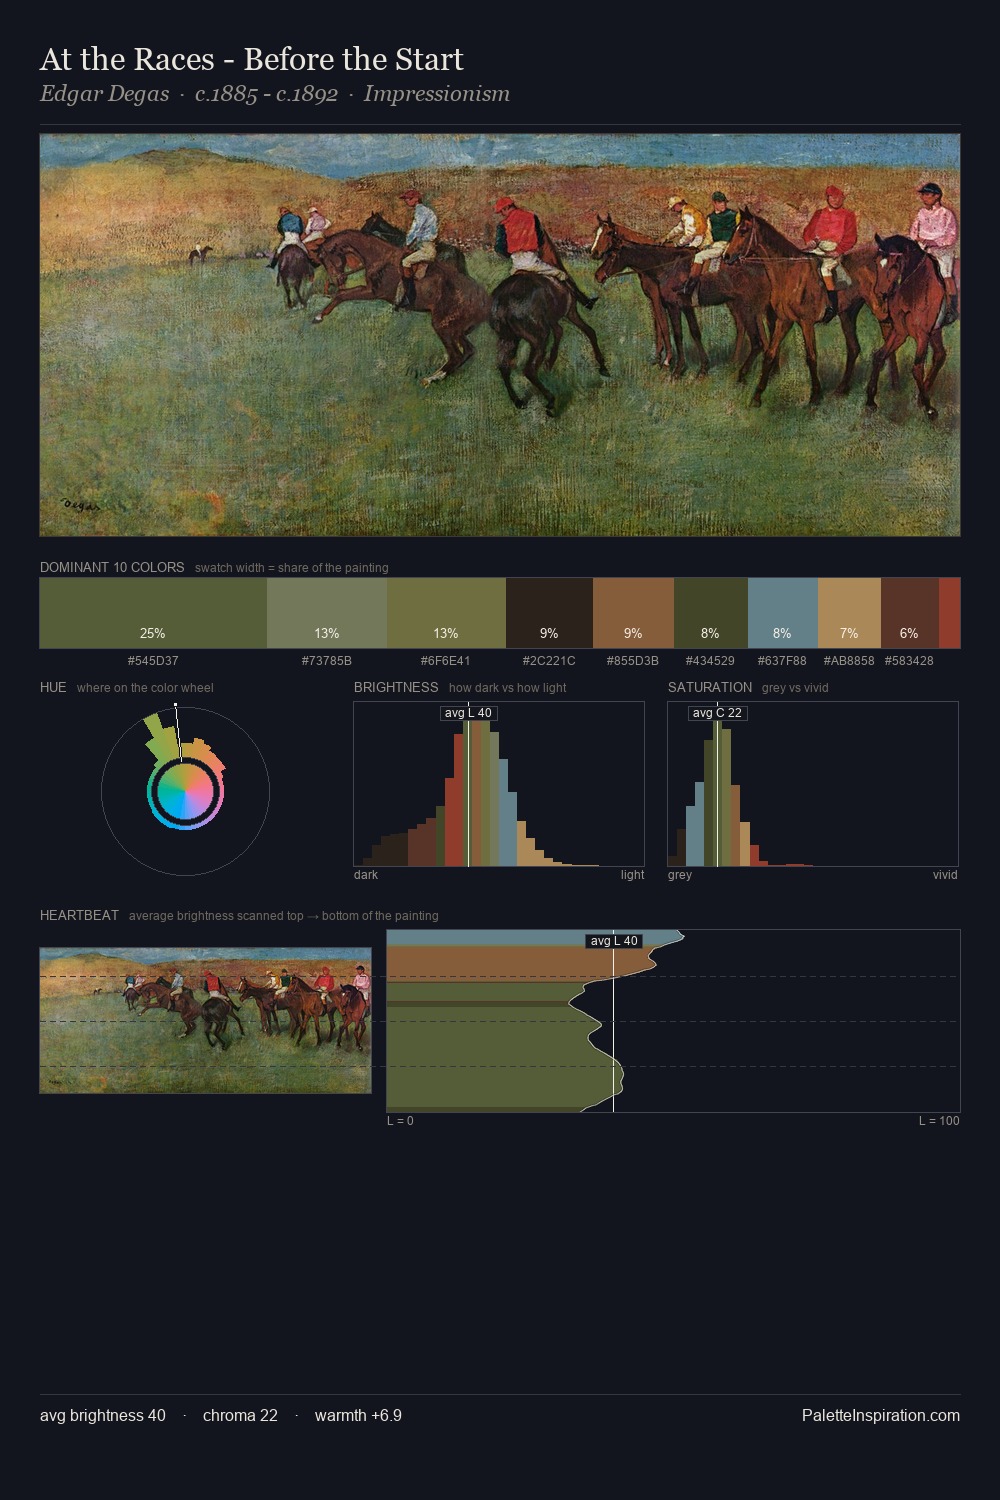Image resolution: width=1000 pixels, height=1500 pixels.
Task: Click the 'L = 100' axis label
Action: 939,1121
